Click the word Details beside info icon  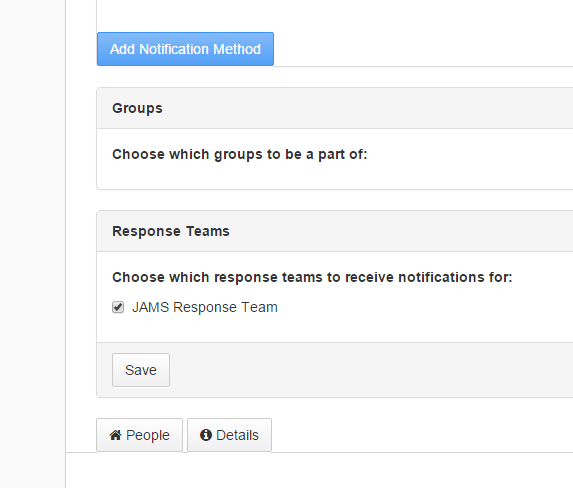click(238, 435)
